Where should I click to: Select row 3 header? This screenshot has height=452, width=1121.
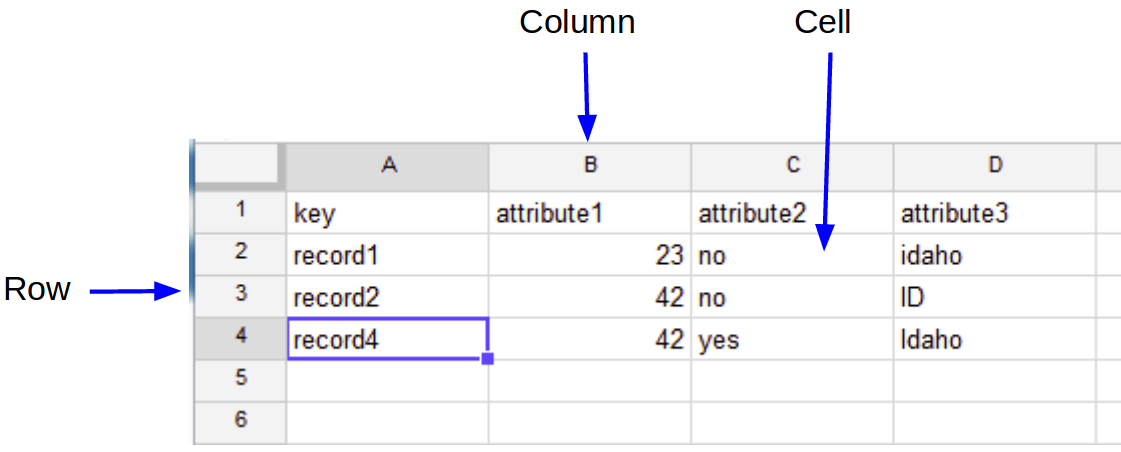[240, 295]
